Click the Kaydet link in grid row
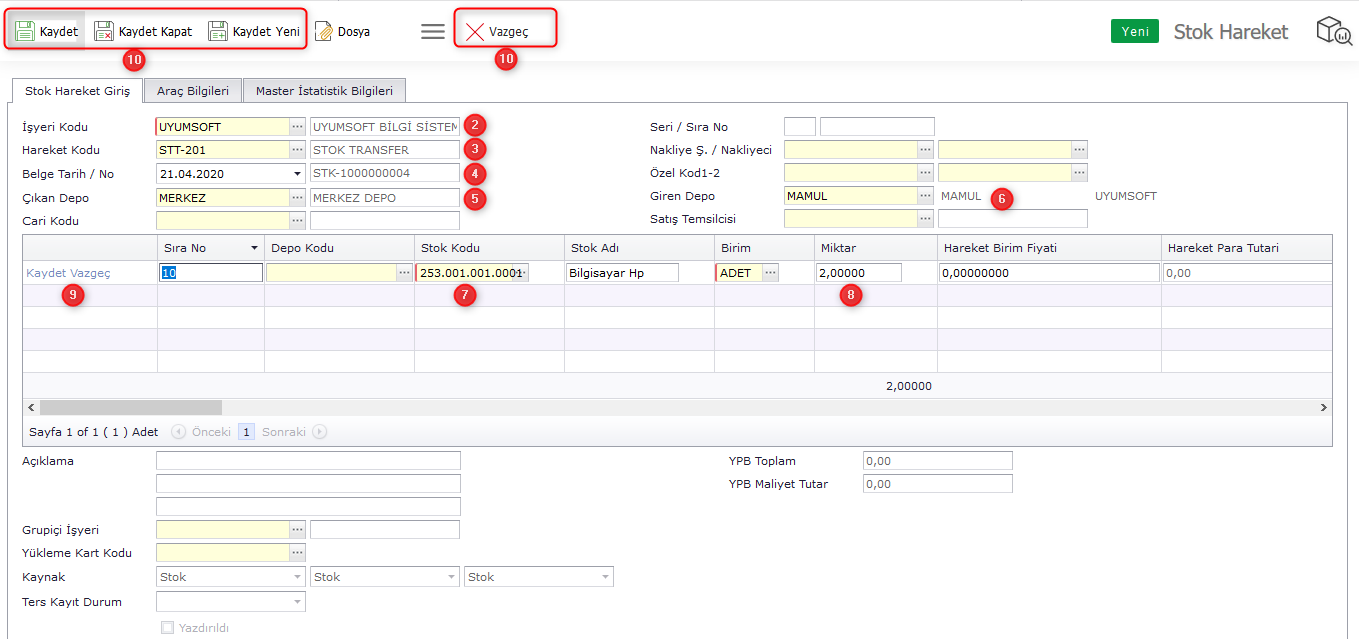 pos(46,273)
